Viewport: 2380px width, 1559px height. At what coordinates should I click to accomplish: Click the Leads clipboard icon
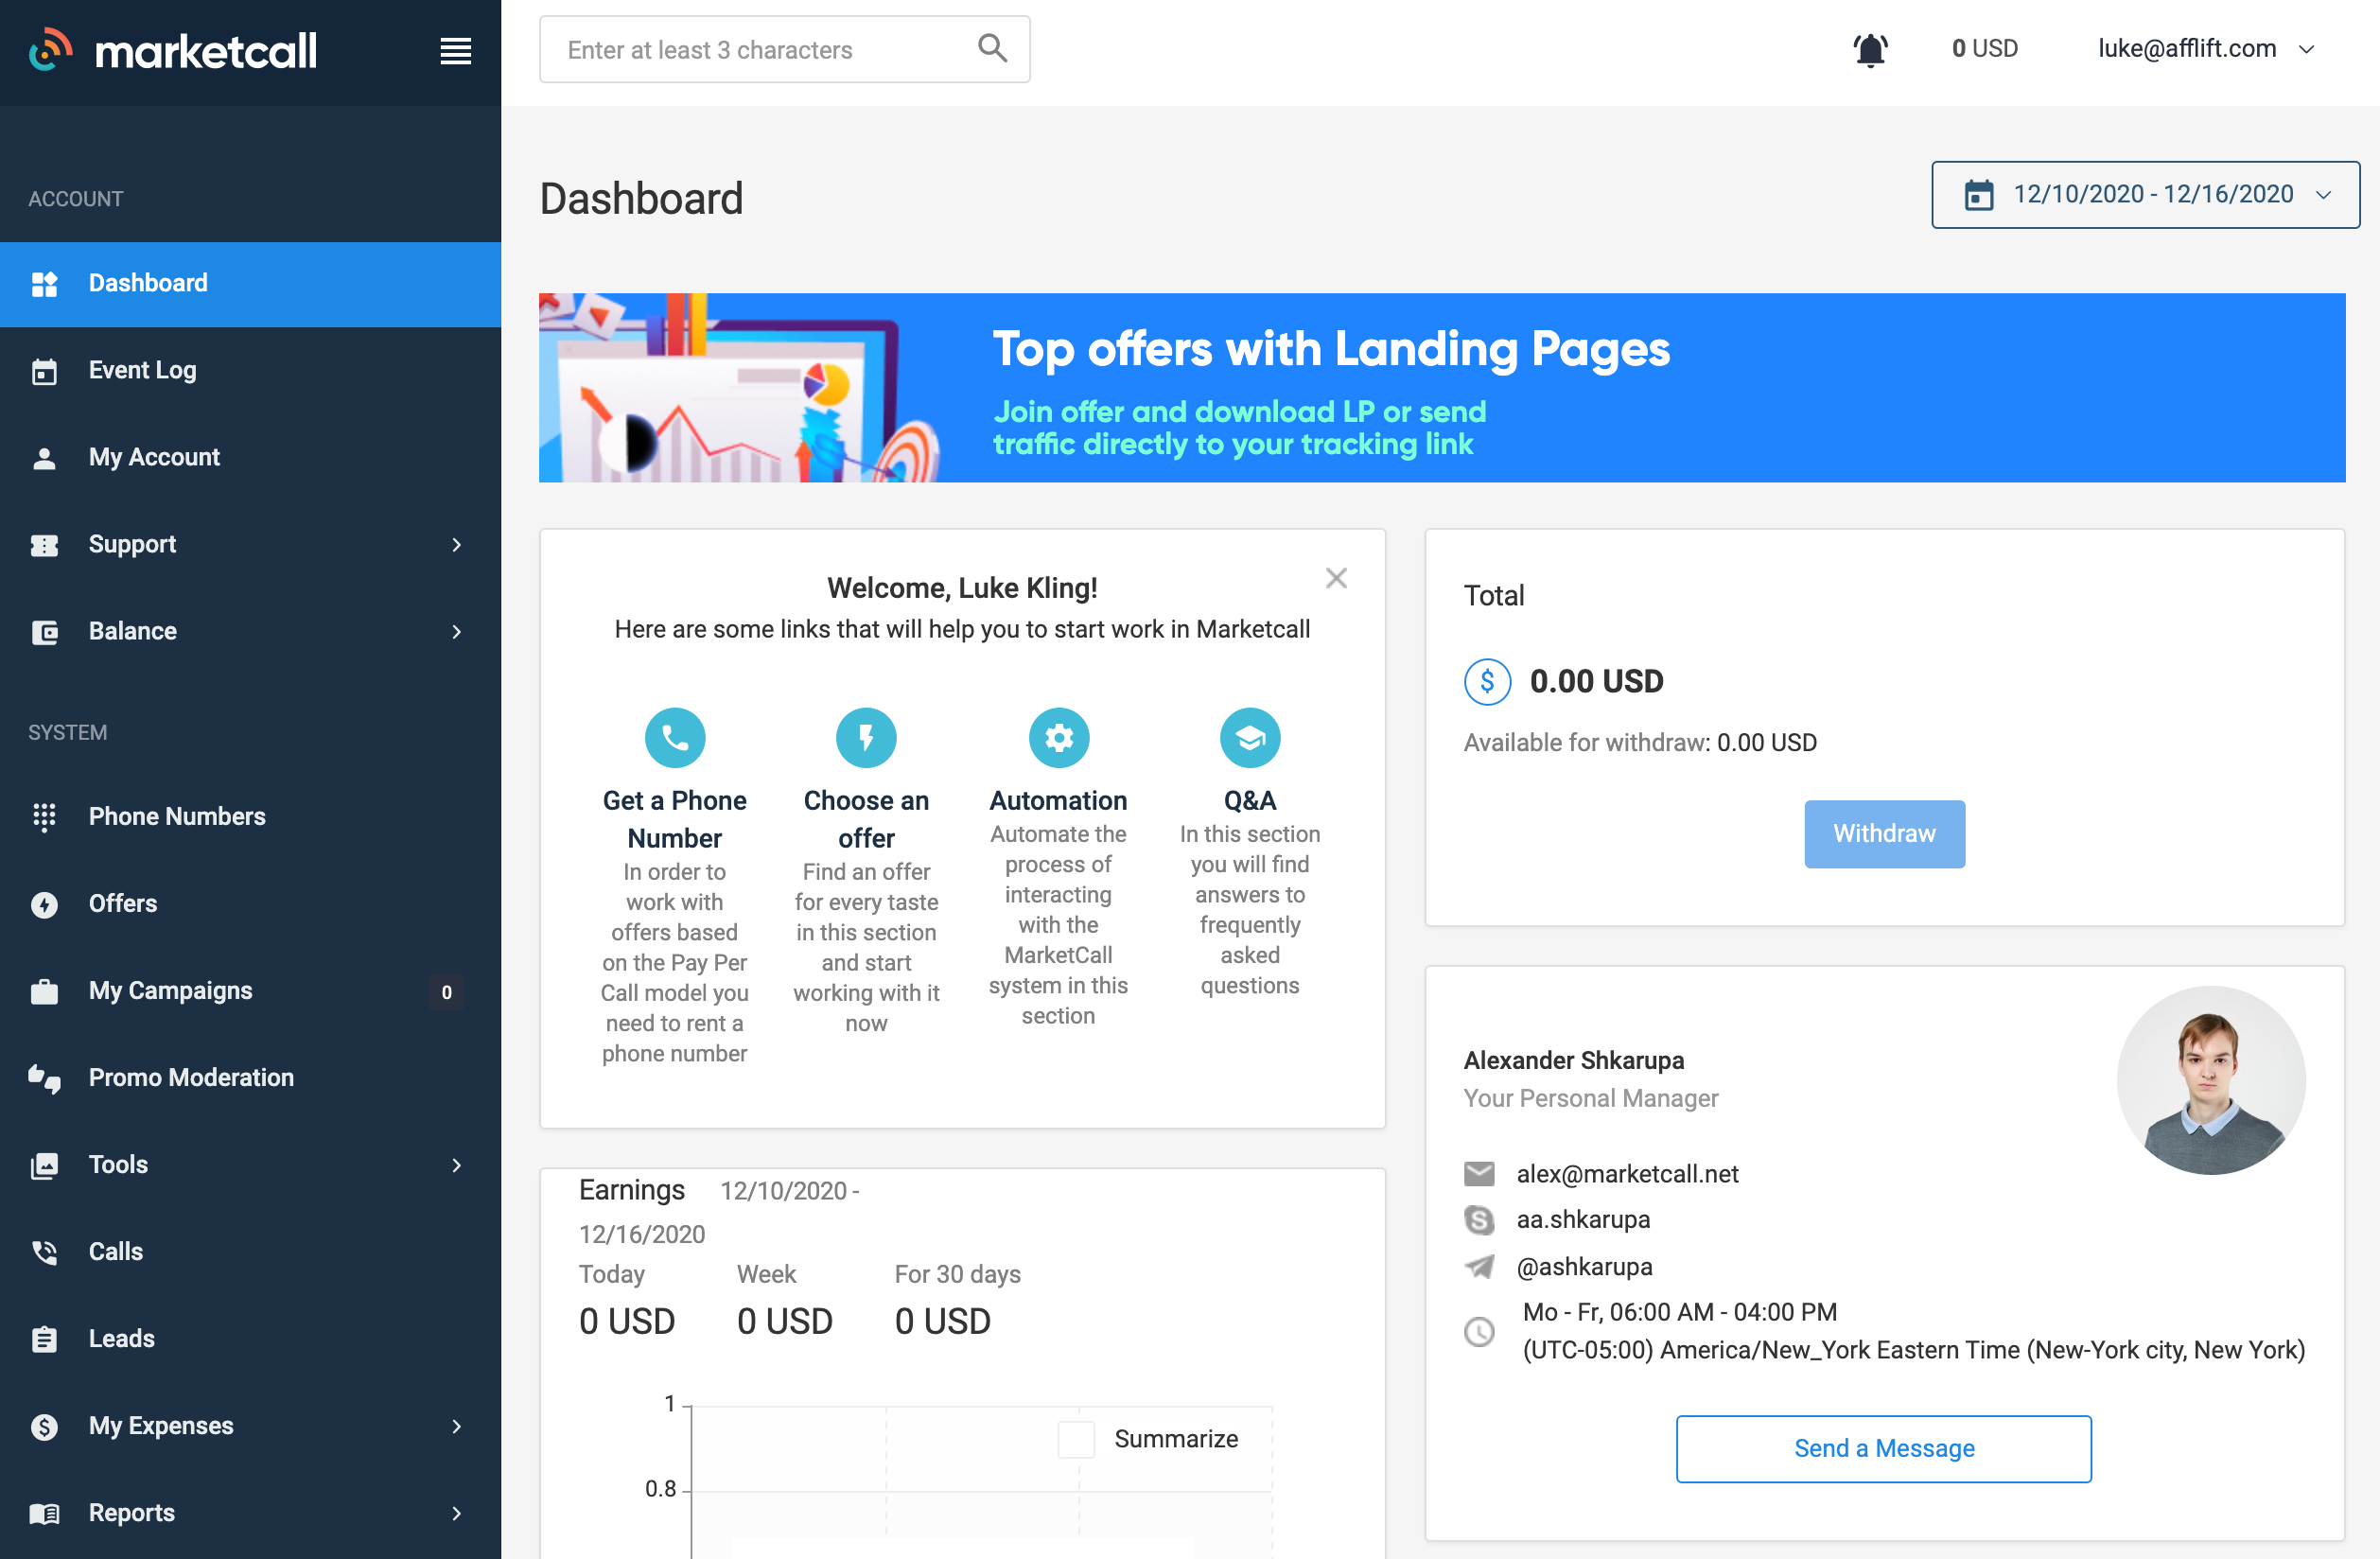point(44,1339)
